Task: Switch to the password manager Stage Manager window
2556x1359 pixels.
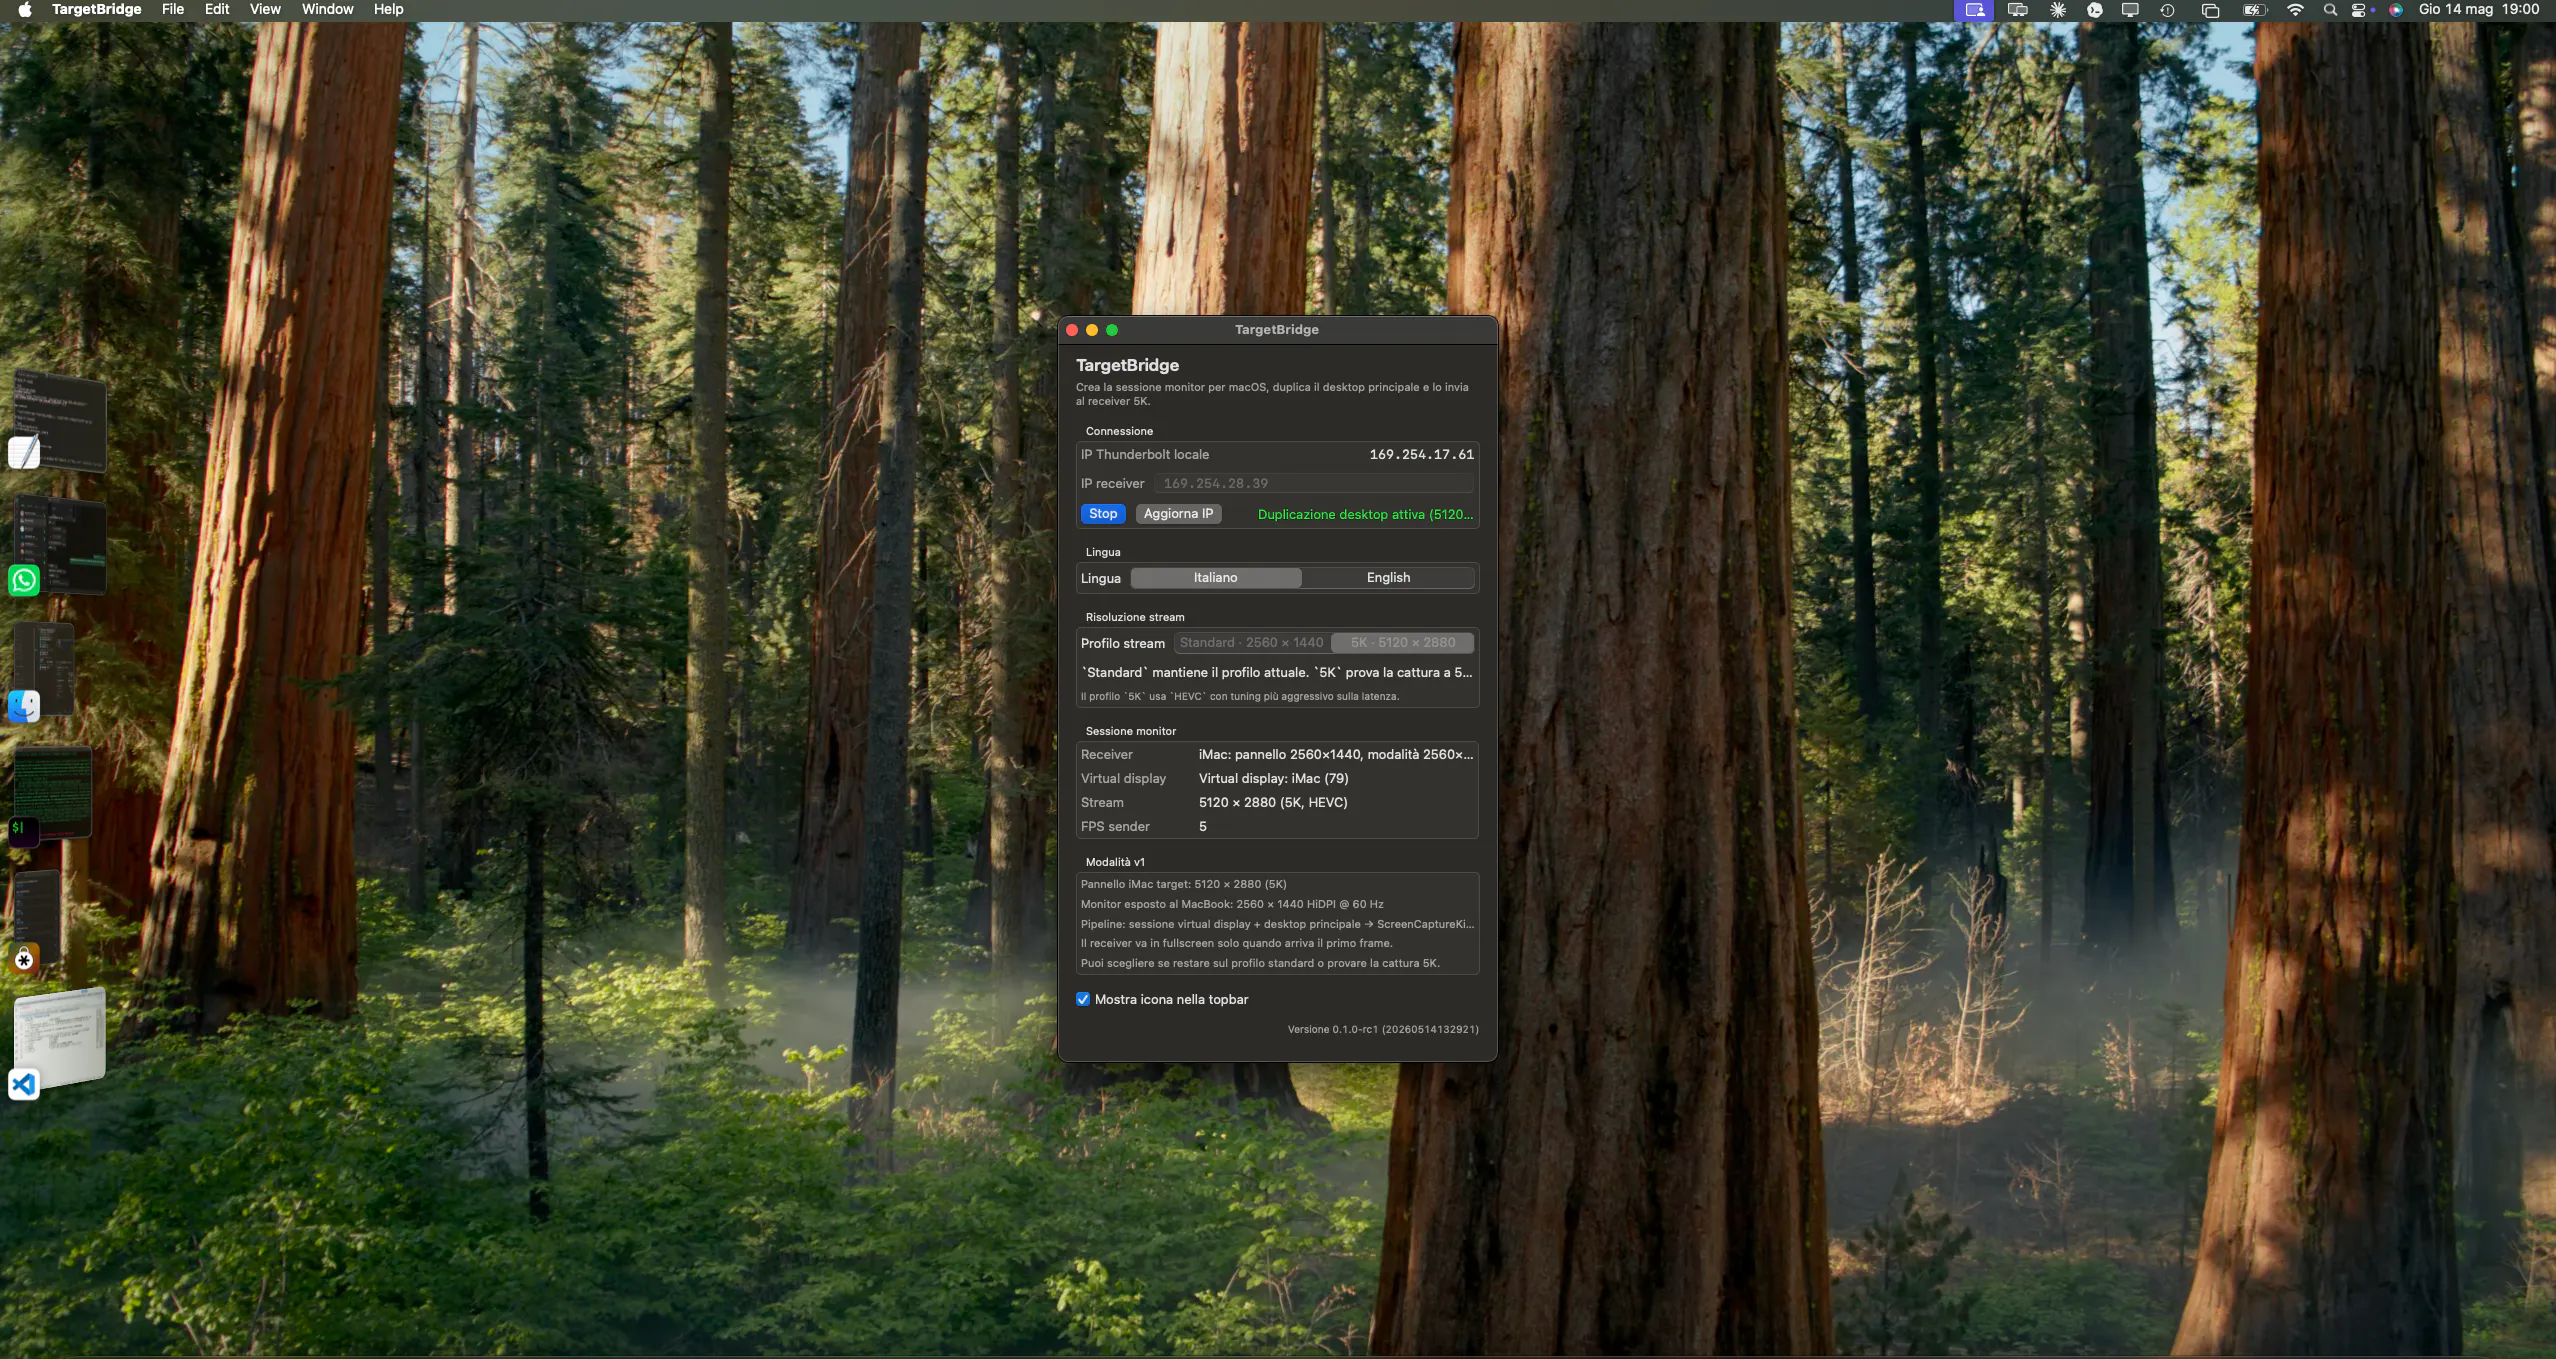Action: click(x=36, y=920)
